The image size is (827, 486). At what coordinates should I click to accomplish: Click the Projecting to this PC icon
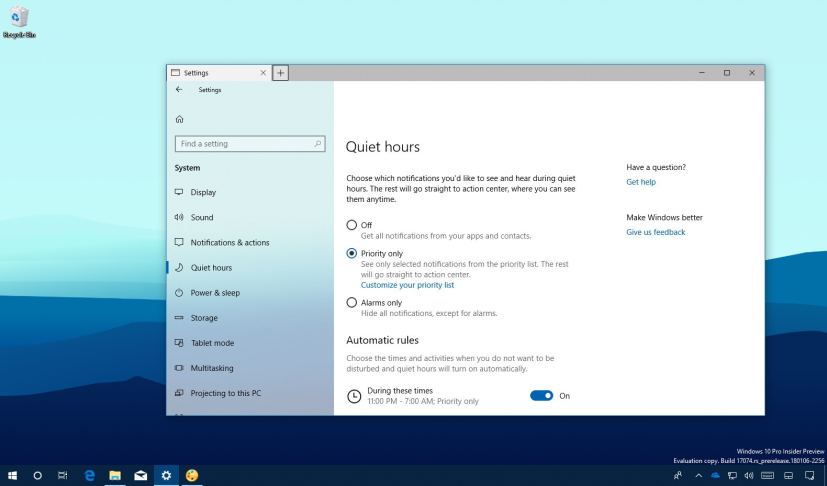(179, 393)
